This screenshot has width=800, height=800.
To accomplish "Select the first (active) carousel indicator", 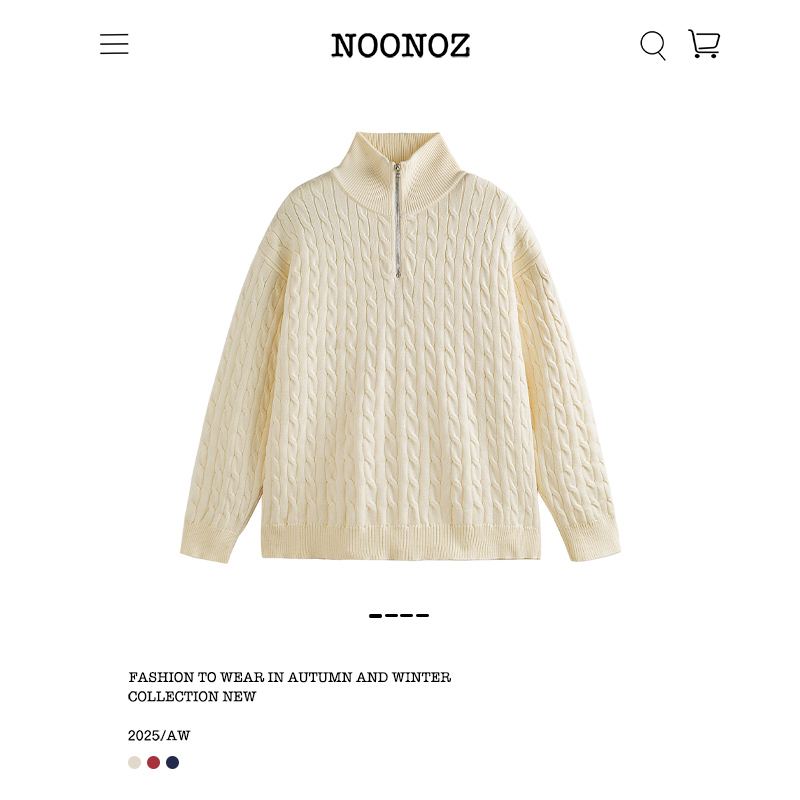I will pyautogui.click(x=376, y=616).
